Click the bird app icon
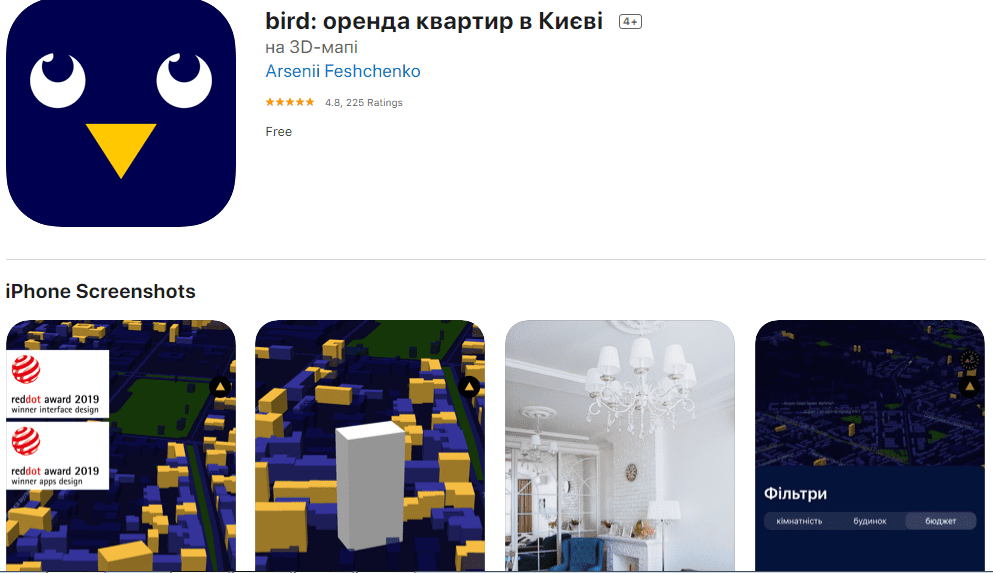The image size is (993, 573). click(121, 113)
